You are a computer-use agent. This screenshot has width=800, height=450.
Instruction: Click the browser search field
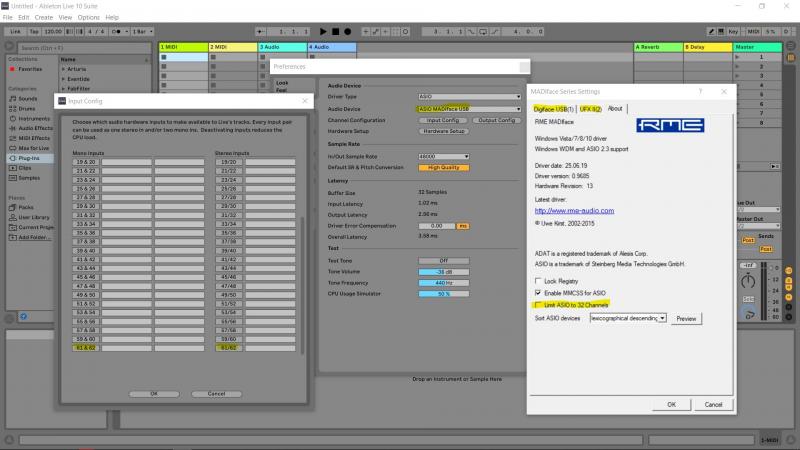(x=84, y=48)
